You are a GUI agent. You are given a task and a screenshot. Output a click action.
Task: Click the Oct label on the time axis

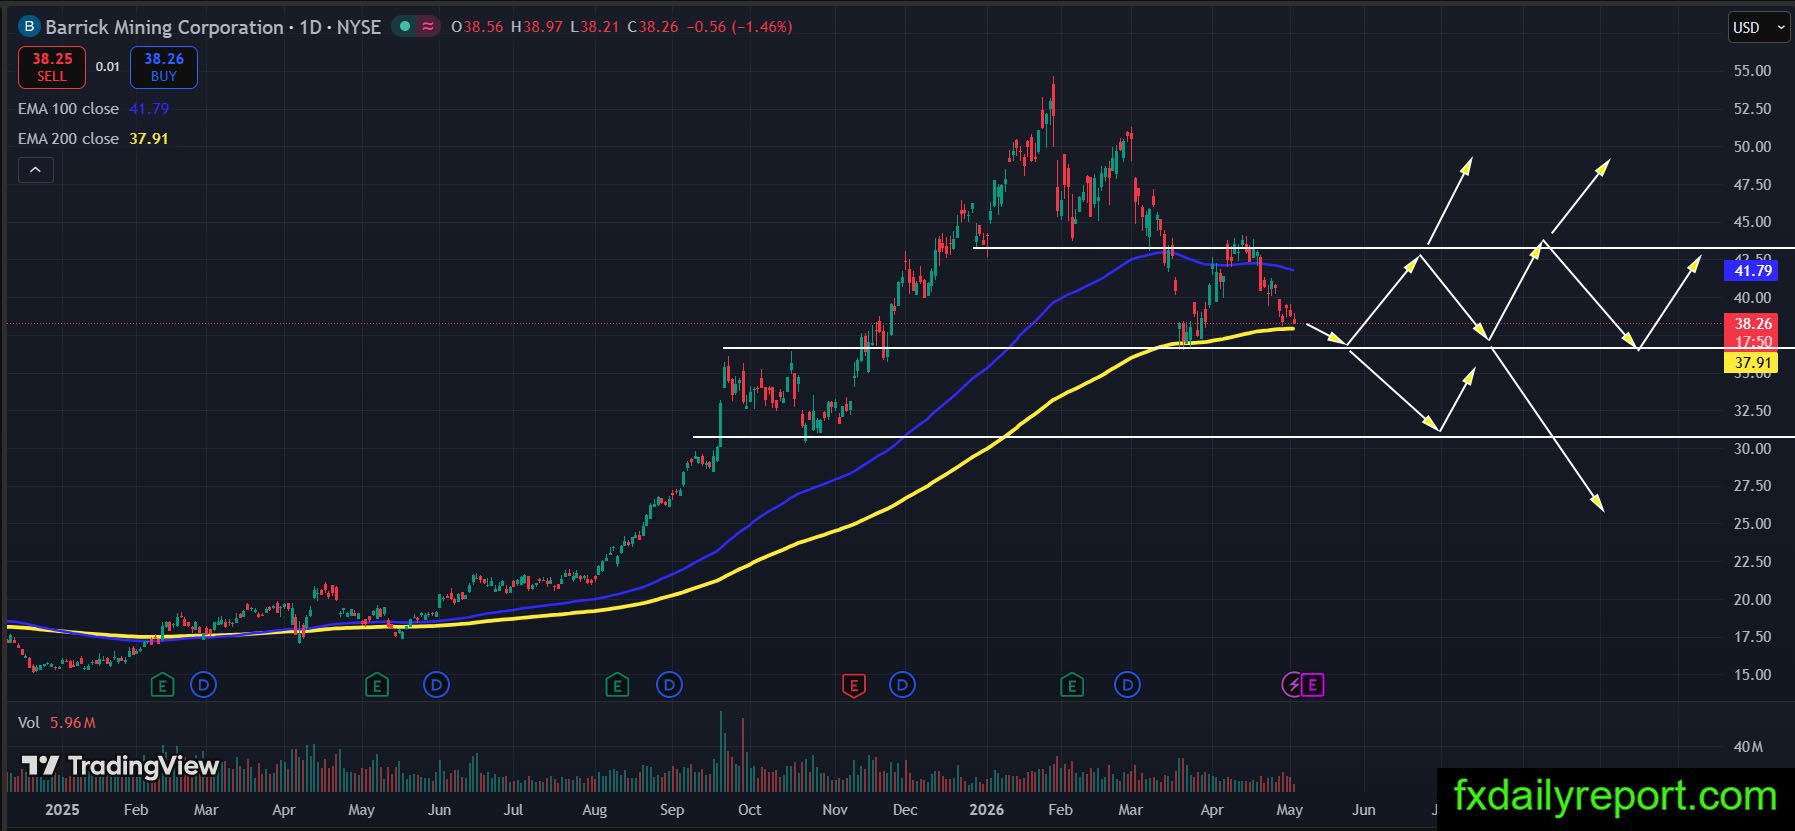[x=749, y=810]
